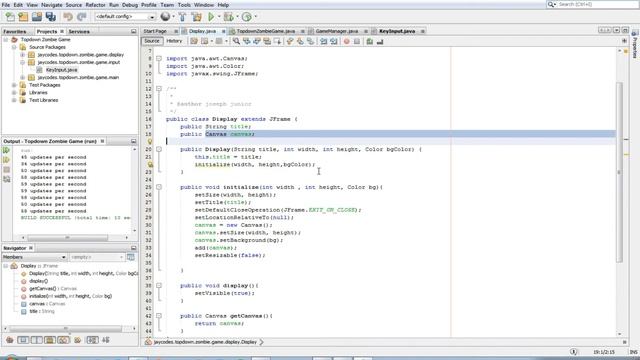The width and height of the screenshot is (640, 360).
Task: Toggle Show Inherited Members navigator filter
Action: [10, 340]
